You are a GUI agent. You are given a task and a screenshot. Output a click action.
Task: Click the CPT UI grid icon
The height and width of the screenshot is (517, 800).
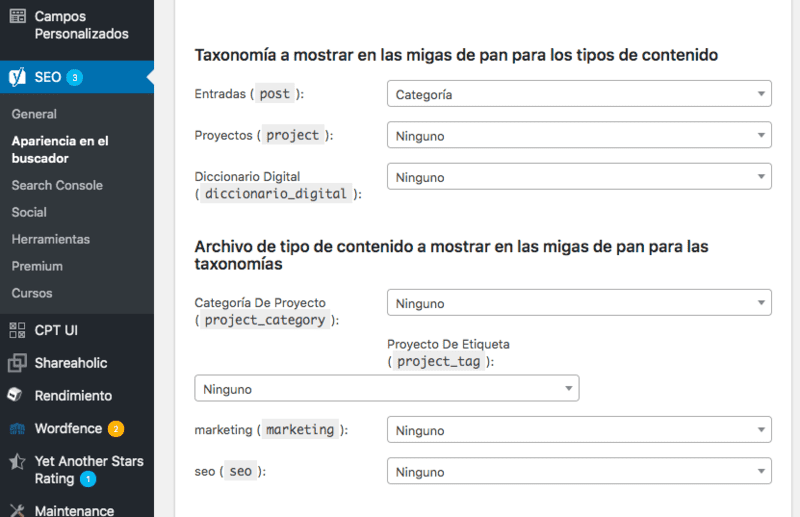[17, 330]
